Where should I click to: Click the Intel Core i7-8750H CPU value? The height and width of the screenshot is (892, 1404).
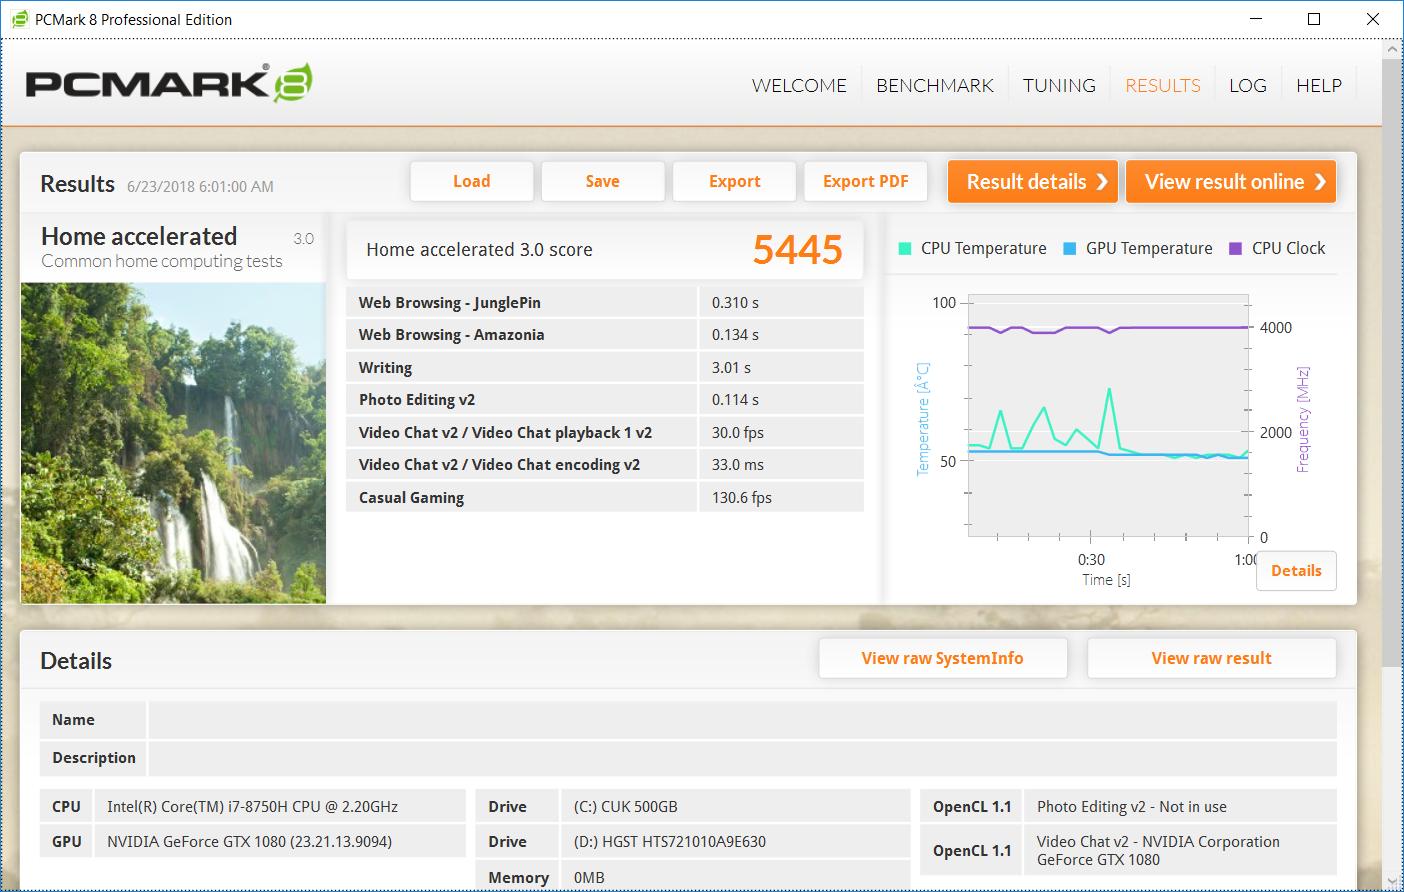coord(253,807)
